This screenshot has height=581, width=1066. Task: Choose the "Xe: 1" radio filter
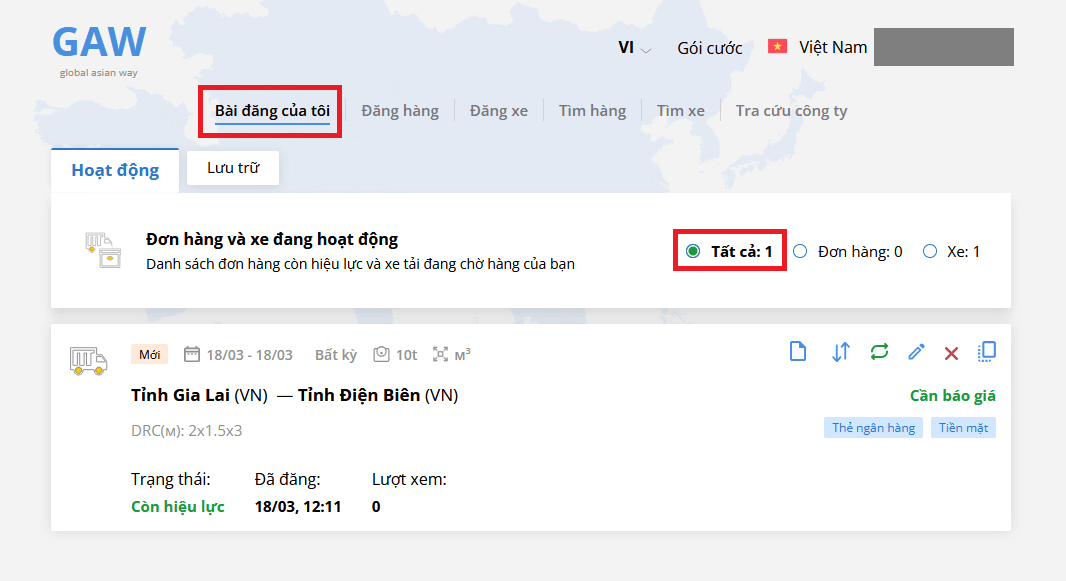click(930, 252)
